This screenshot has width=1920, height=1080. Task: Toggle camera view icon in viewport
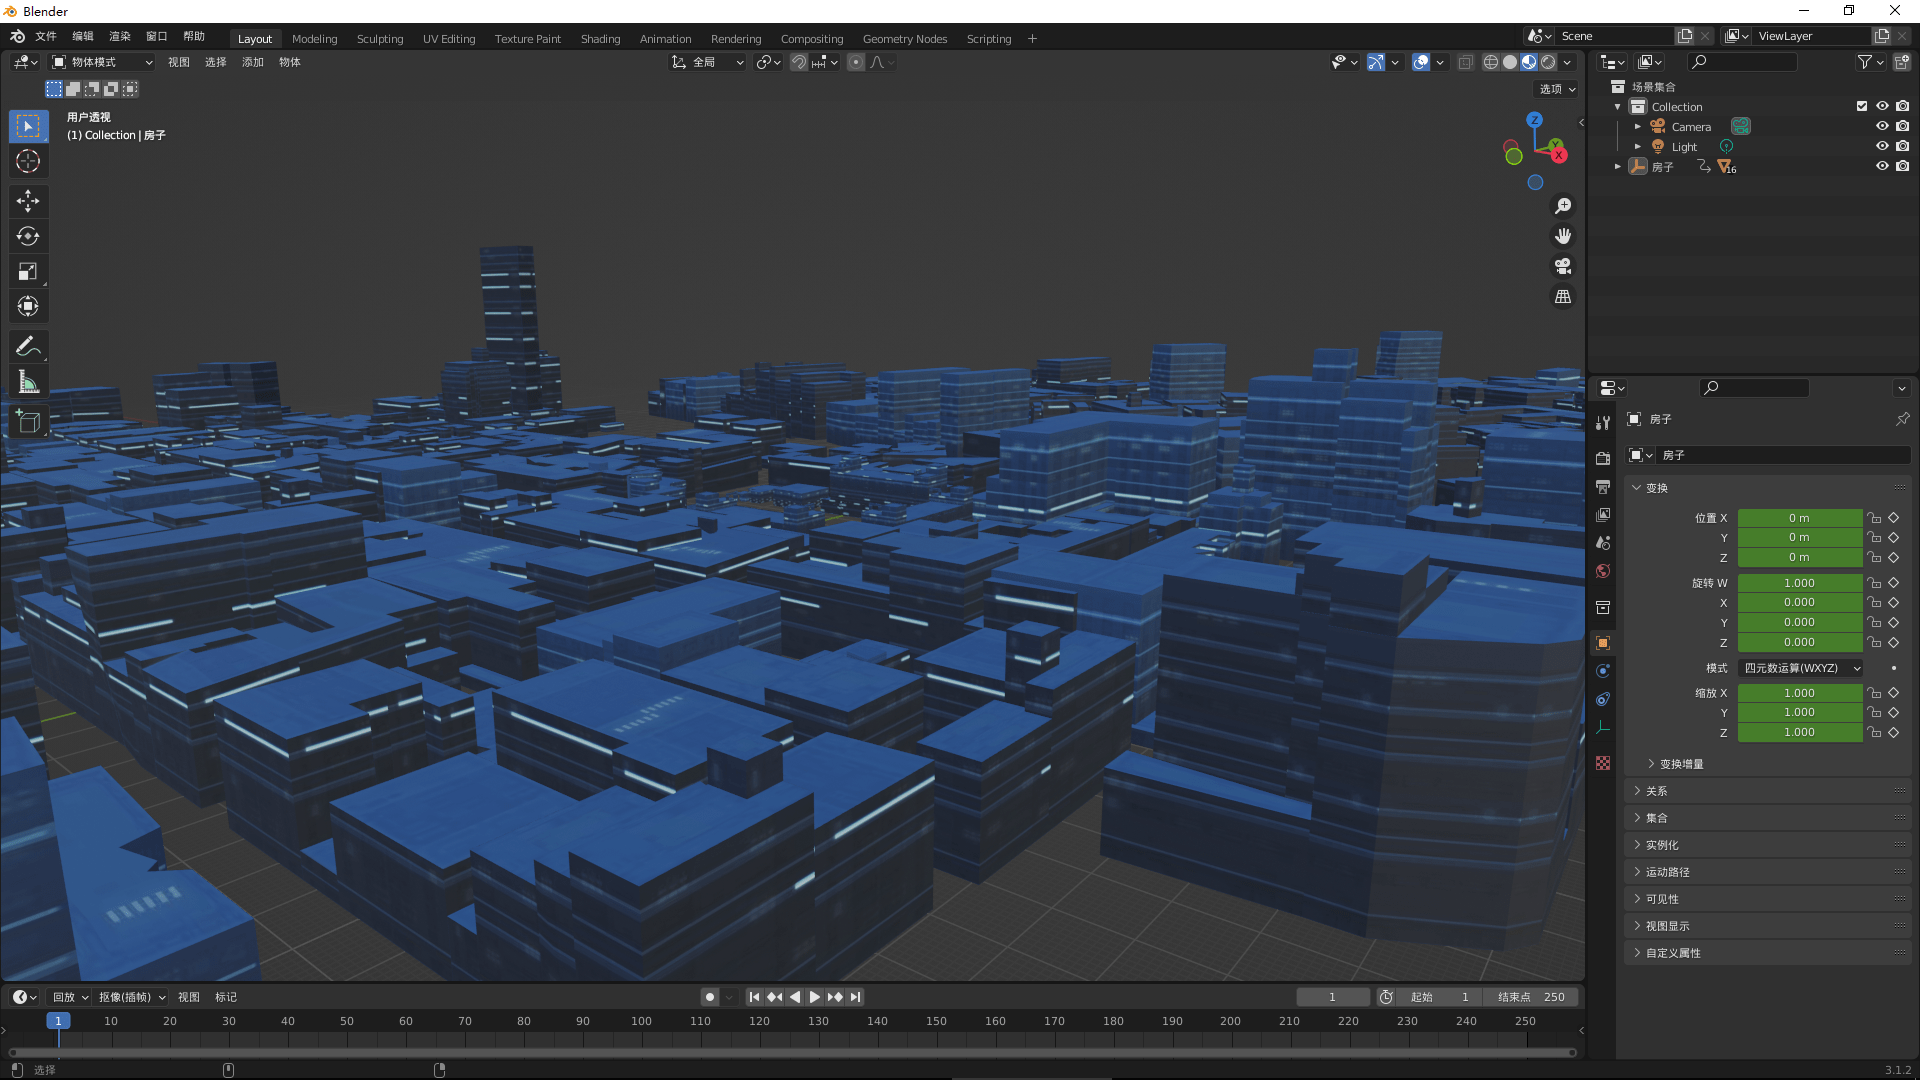tap(1563, 266)
